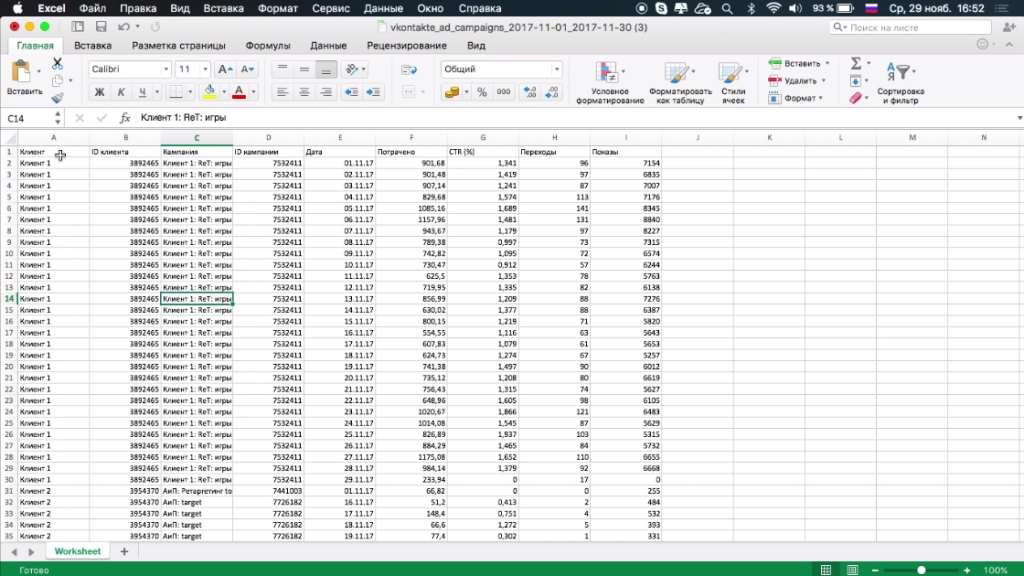Click the Undo arrow icon

pyautogui.click(x=124, y=27)
